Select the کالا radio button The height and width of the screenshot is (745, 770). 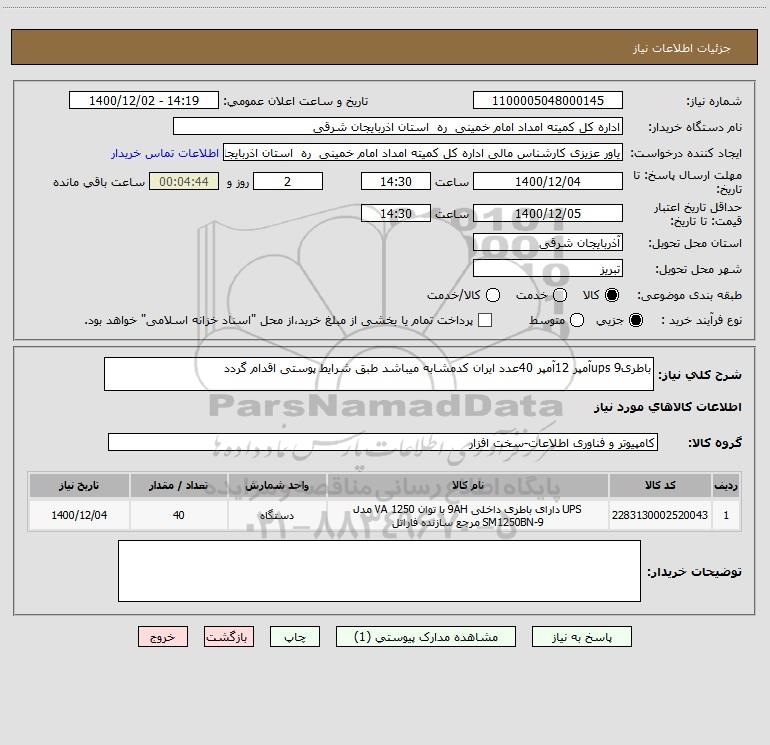(x=612, y=295)
